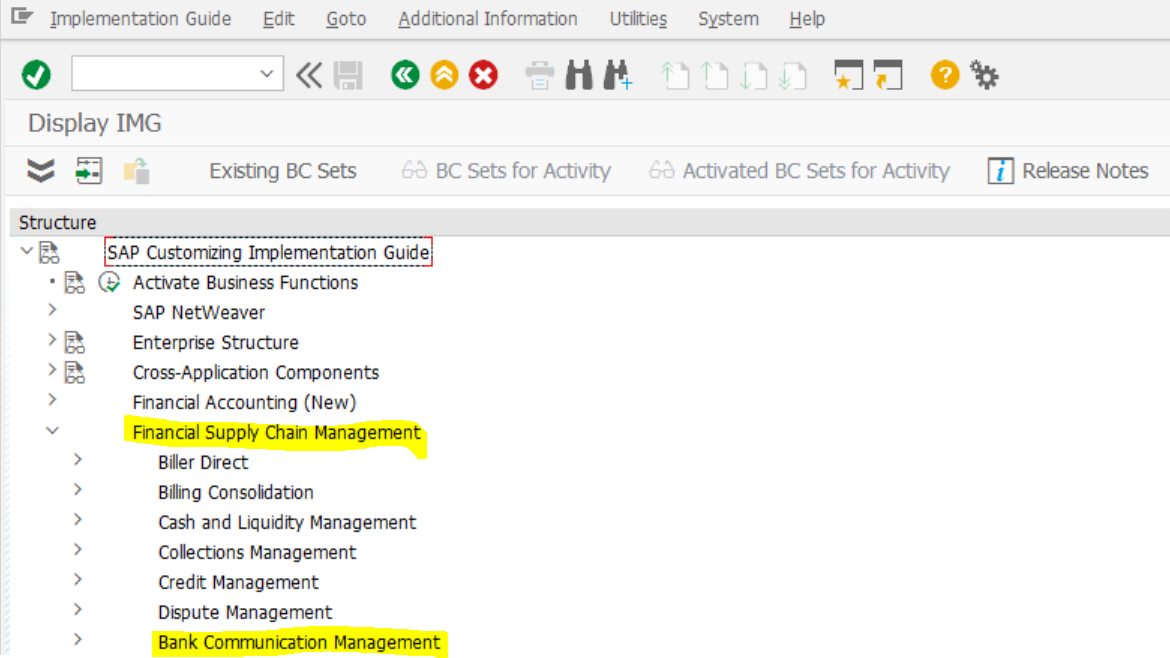The width and height of the screenshot is (1170, 658).
Task: Select the Cash and Liquidity Management item
Action: coord(287,522)
